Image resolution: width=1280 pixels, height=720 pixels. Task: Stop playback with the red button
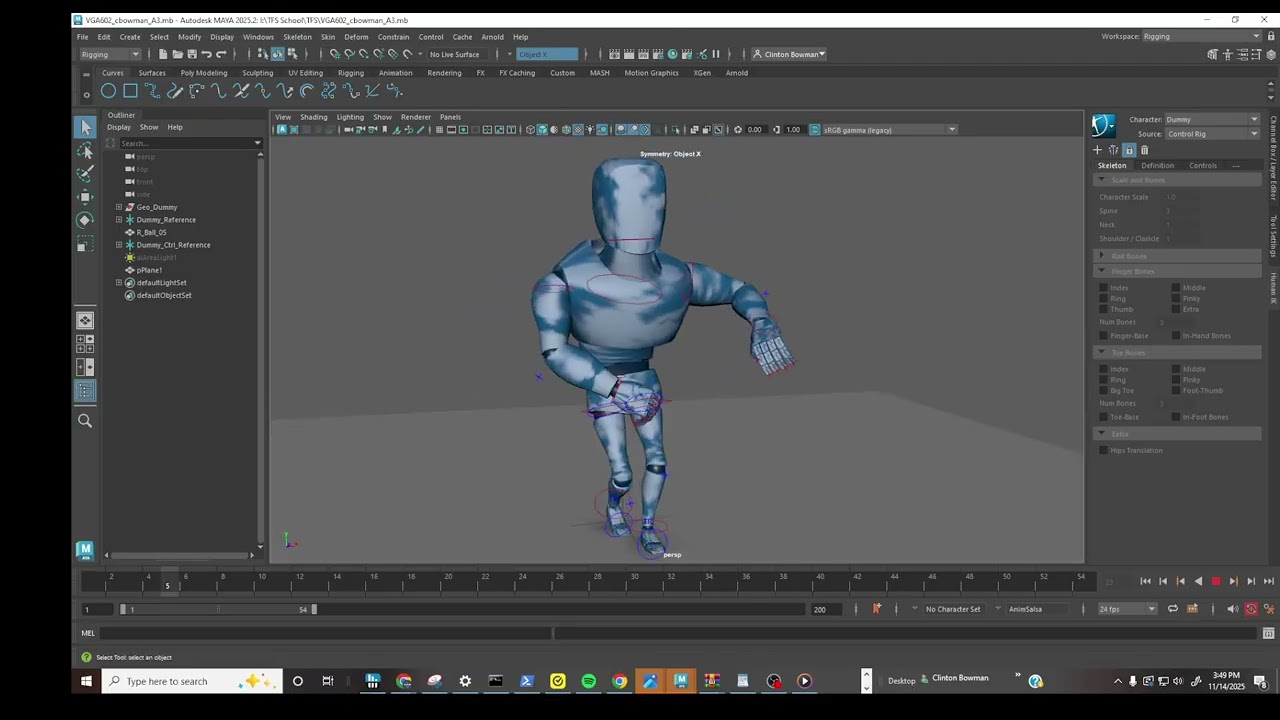click(x=1216, y=581)
